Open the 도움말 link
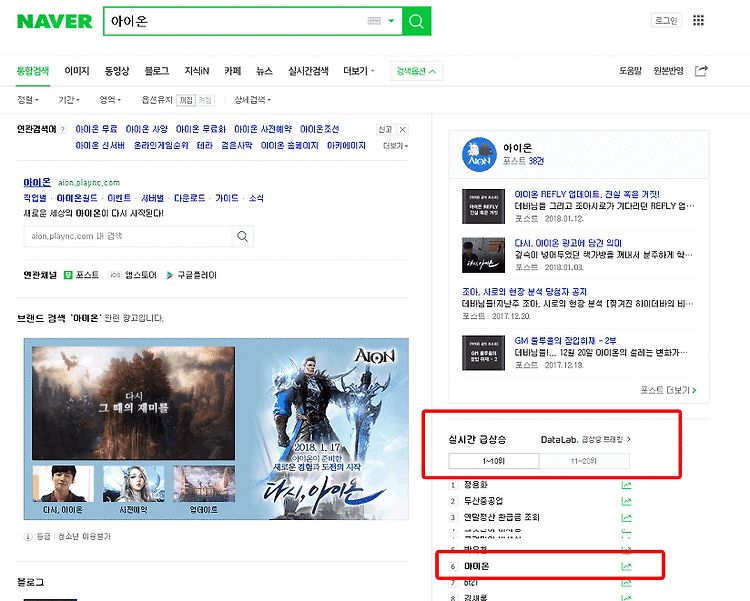The height and width of the screenshot is (601, 750). click(x=630, y=71)
